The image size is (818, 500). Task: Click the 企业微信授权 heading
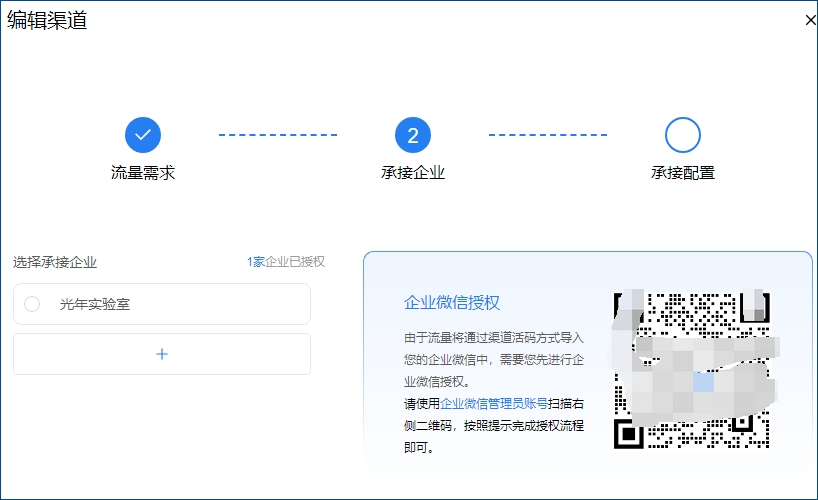(452, 303)
